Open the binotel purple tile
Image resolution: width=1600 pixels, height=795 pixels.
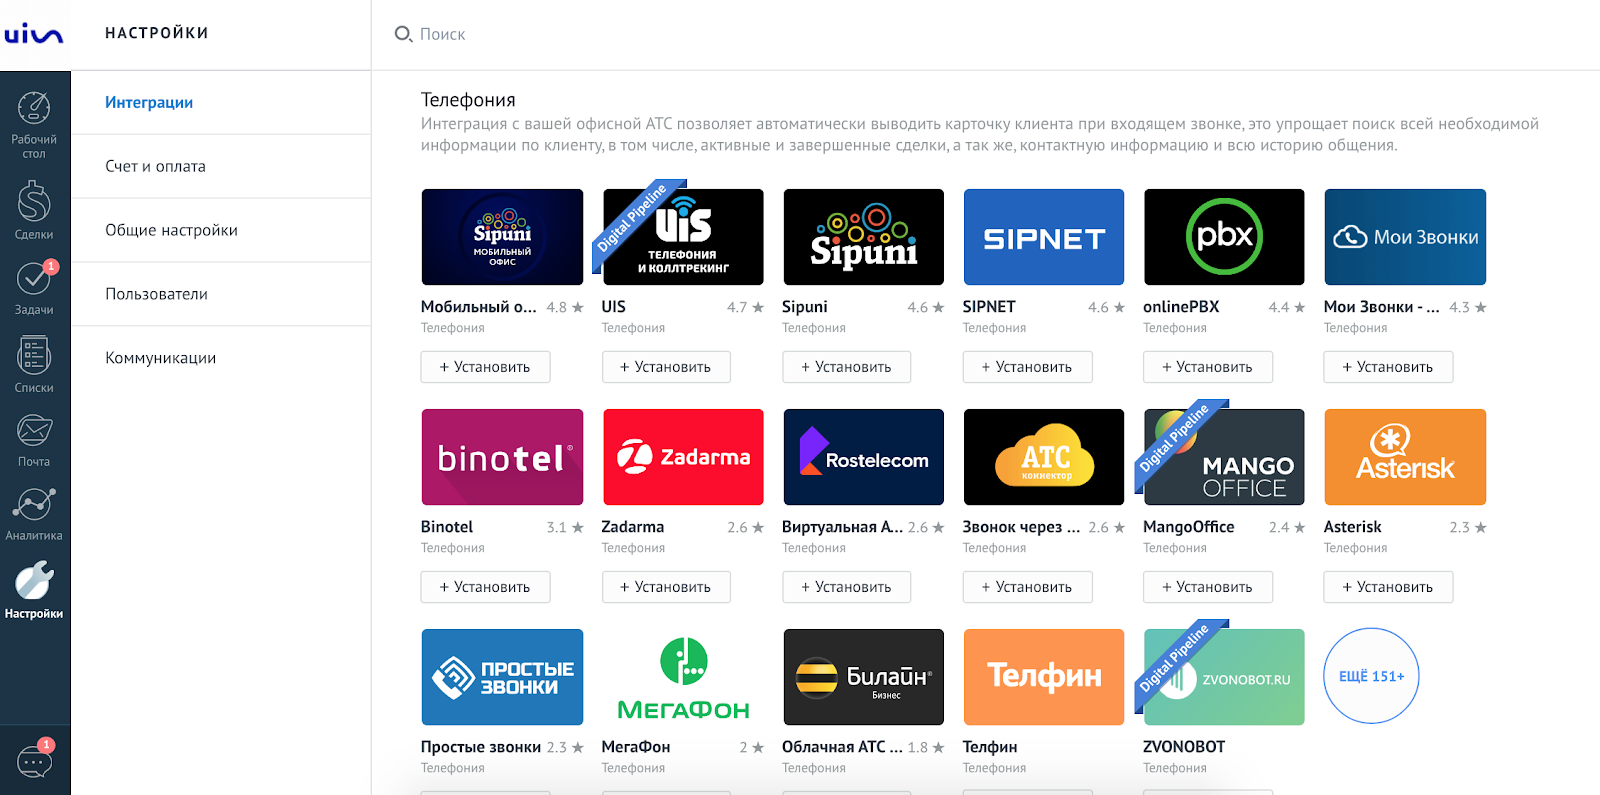502,457
